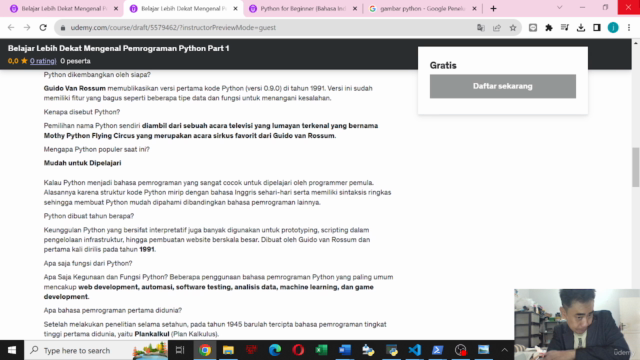Switch to gambar python Google tab
This screenshot has height=360, width=640.
pyautogui.click(x=422, y=9)
